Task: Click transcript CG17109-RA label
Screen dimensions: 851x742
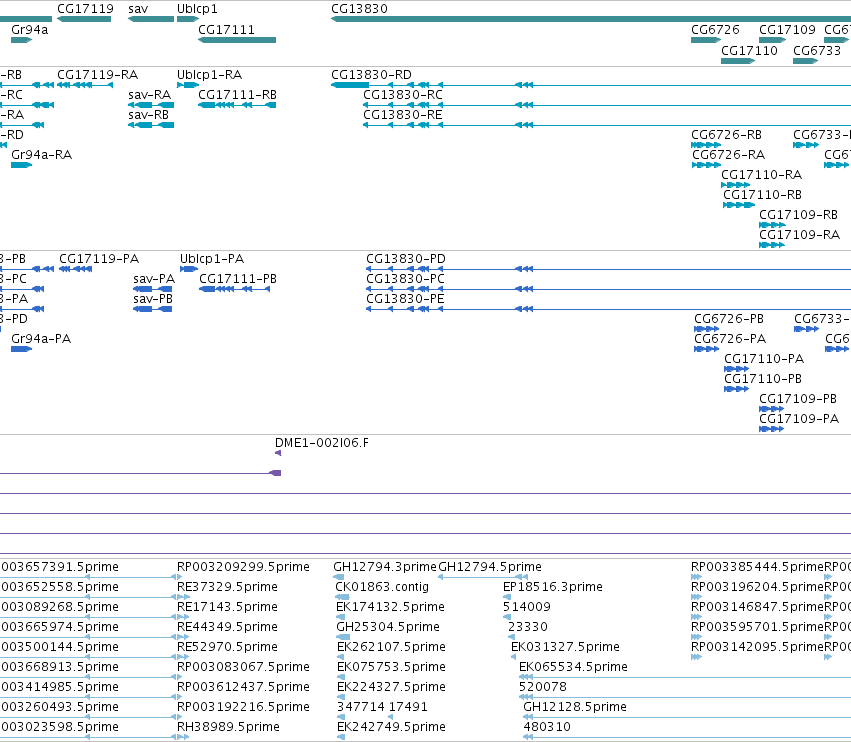Action: coord(799,234)
